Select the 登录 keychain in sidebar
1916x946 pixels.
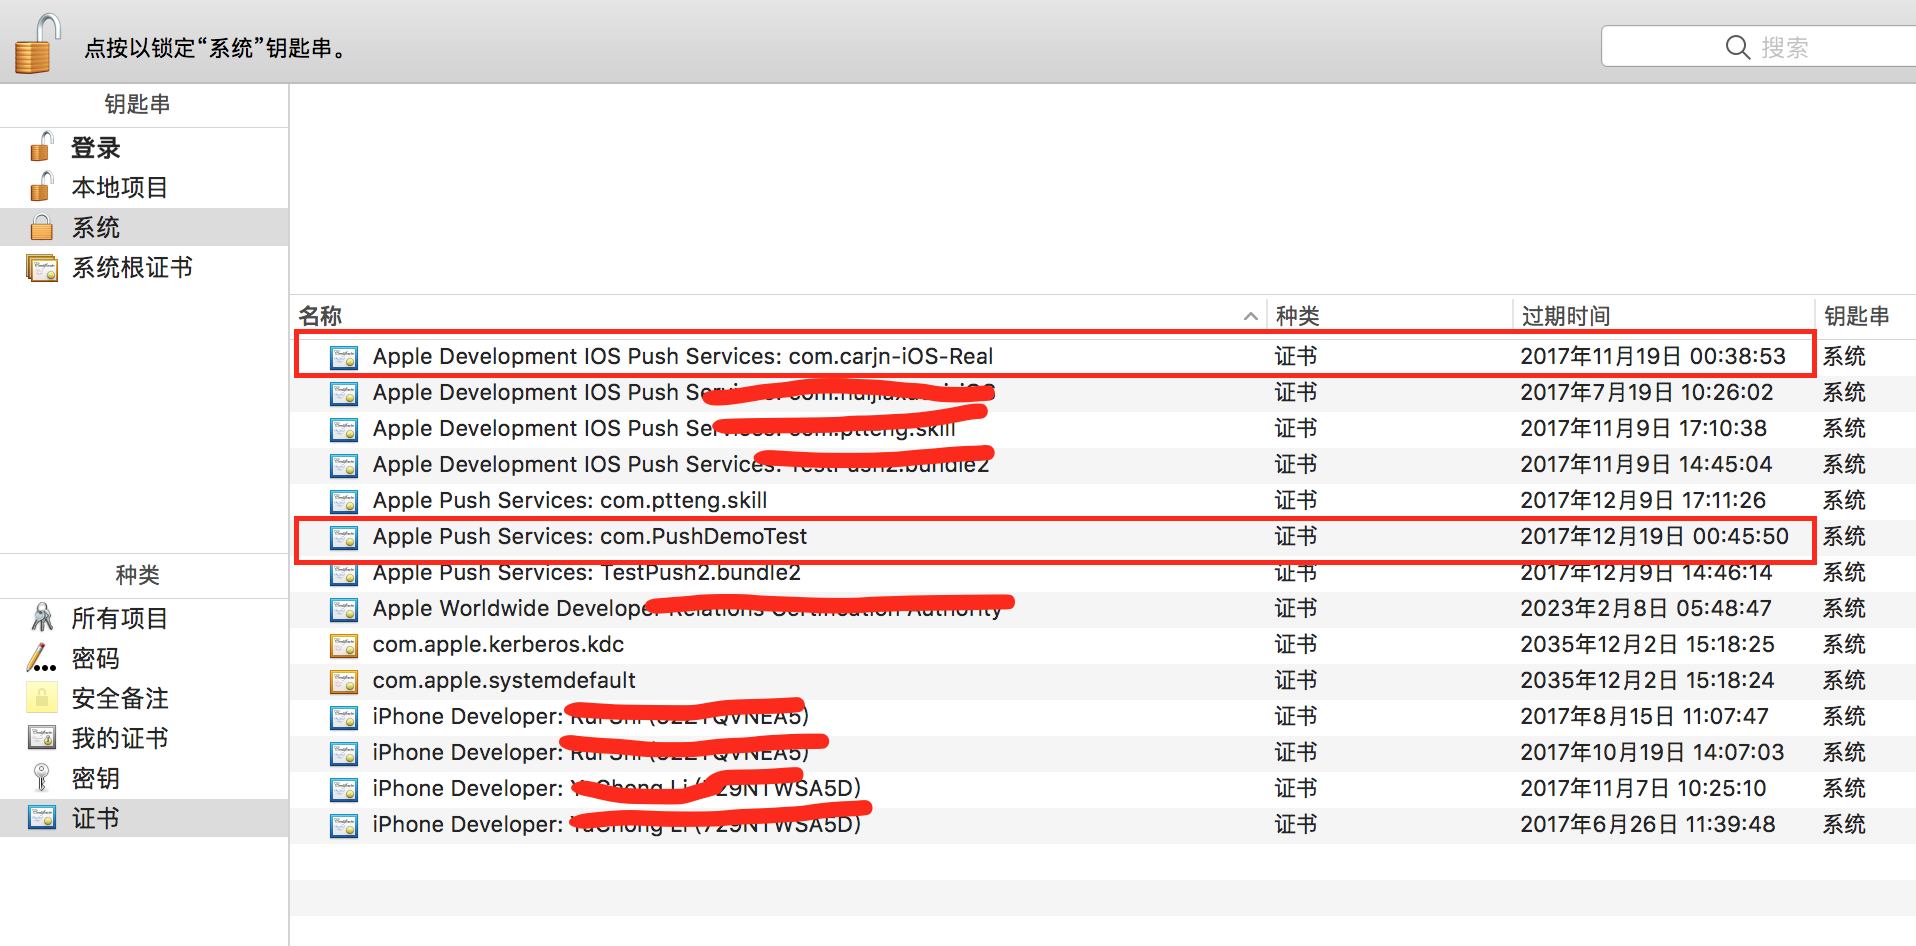pyautogui.click(x=96, y=148)
